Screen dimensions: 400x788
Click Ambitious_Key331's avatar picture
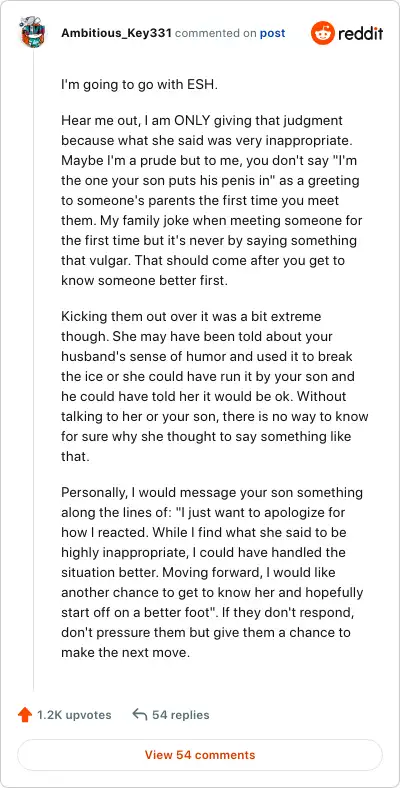point(33,32)
